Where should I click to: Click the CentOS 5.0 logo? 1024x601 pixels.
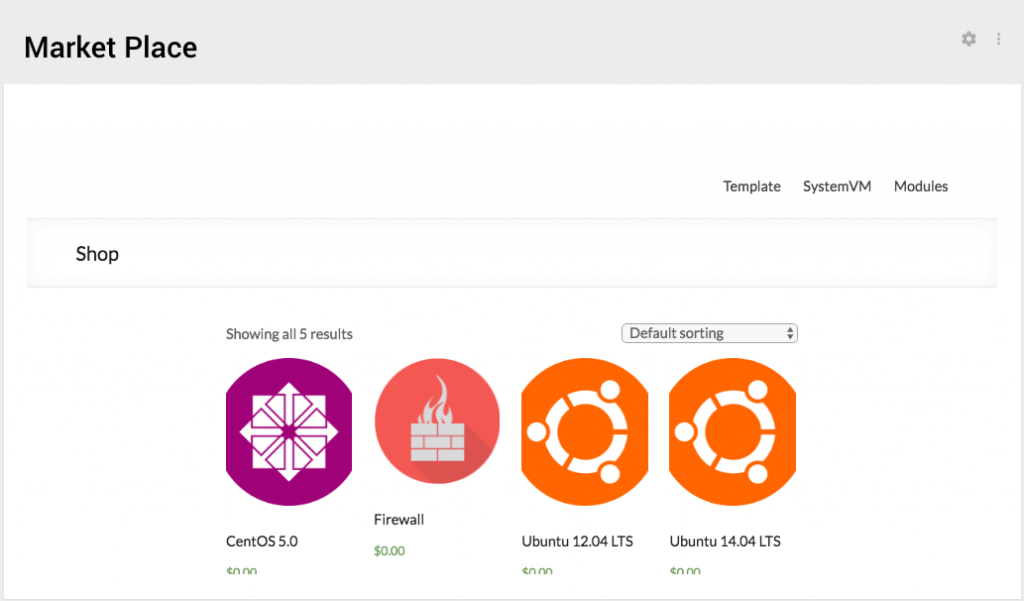pos(289,432)
